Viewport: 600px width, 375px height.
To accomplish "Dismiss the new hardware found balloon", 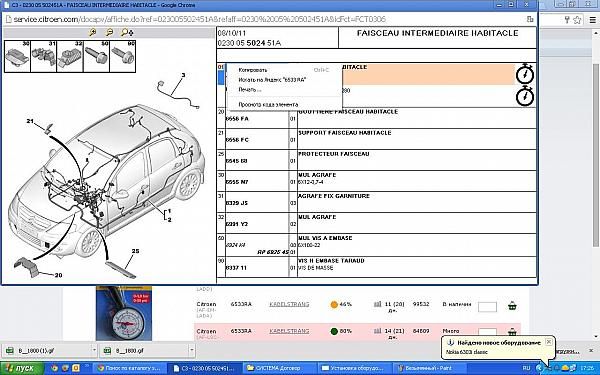I will coord(548,342).
